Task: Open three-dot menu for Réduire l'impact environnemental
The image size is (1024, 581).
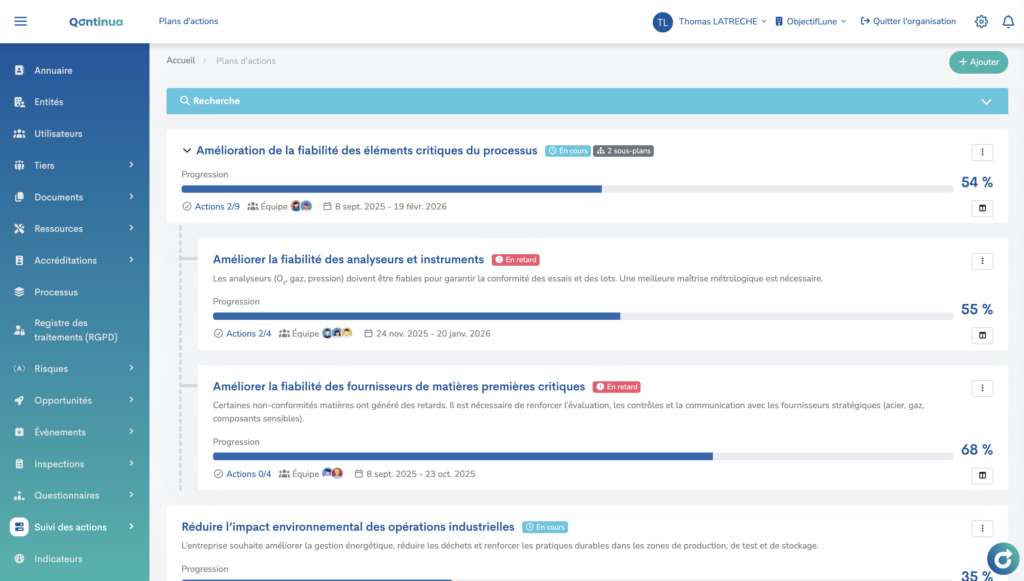Action: [982, 528]
